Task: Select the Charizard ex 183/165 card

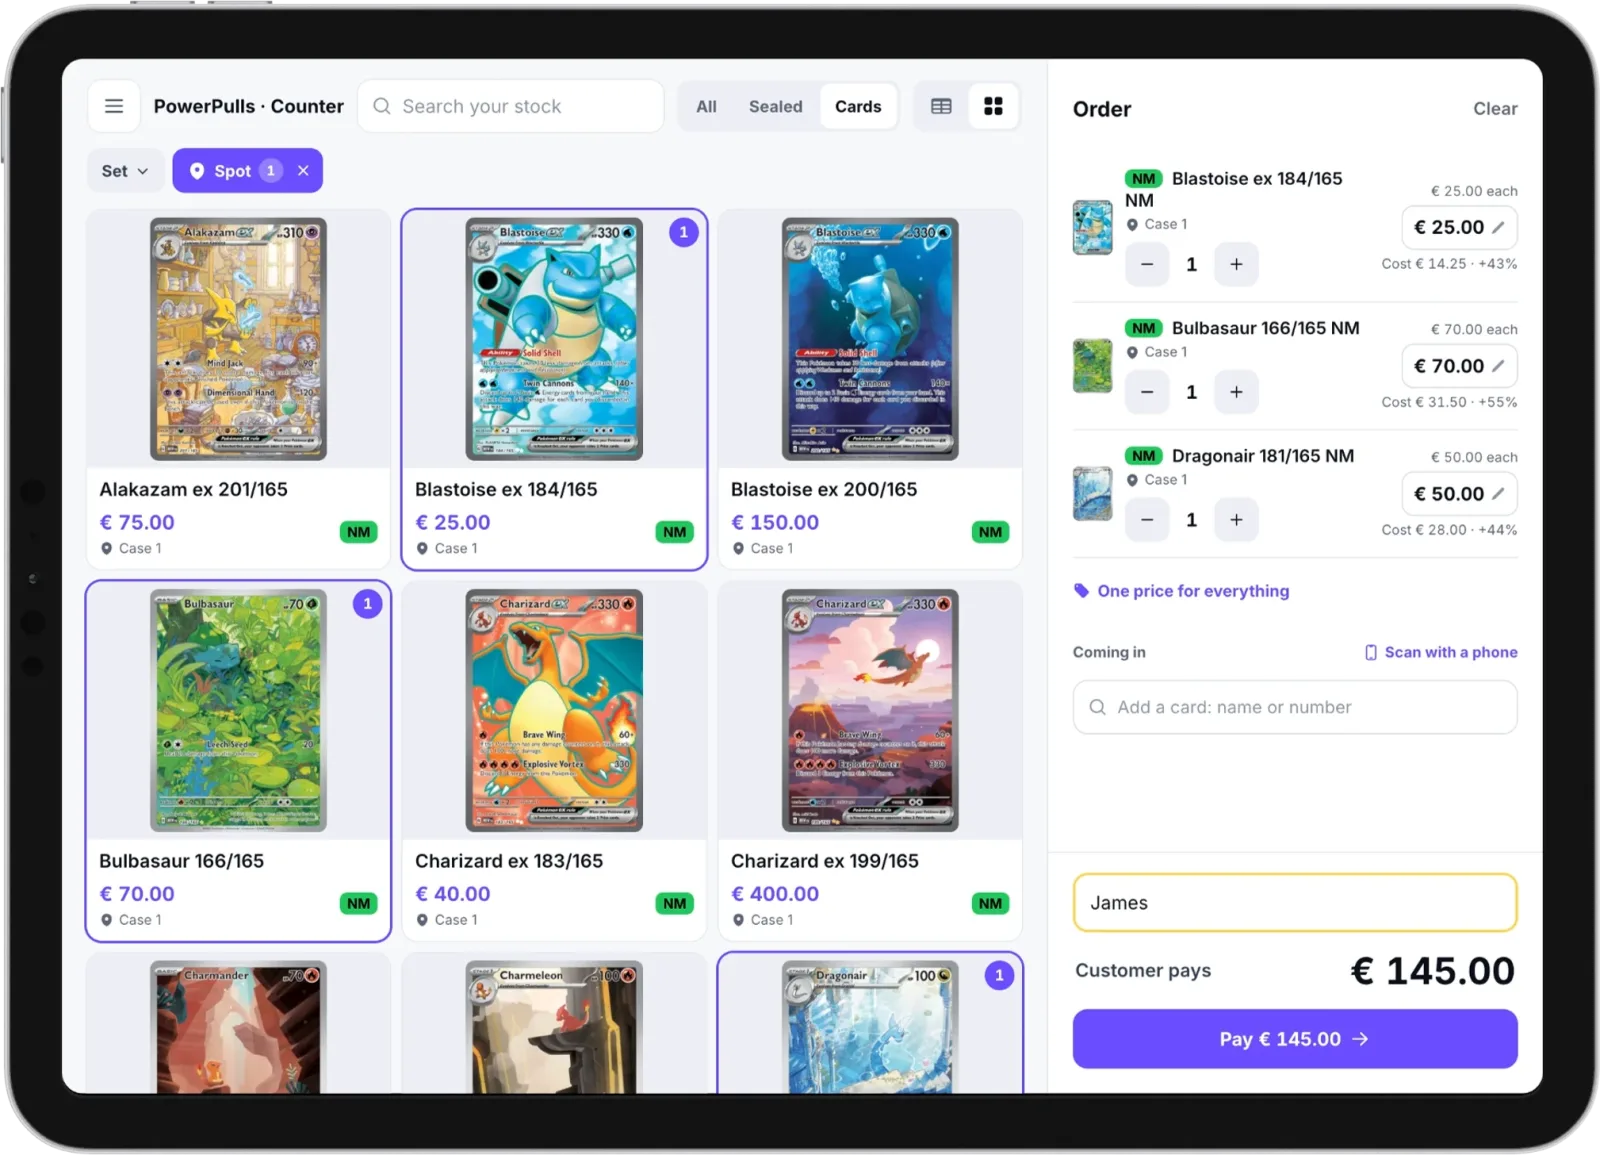Action: point(554,761)
